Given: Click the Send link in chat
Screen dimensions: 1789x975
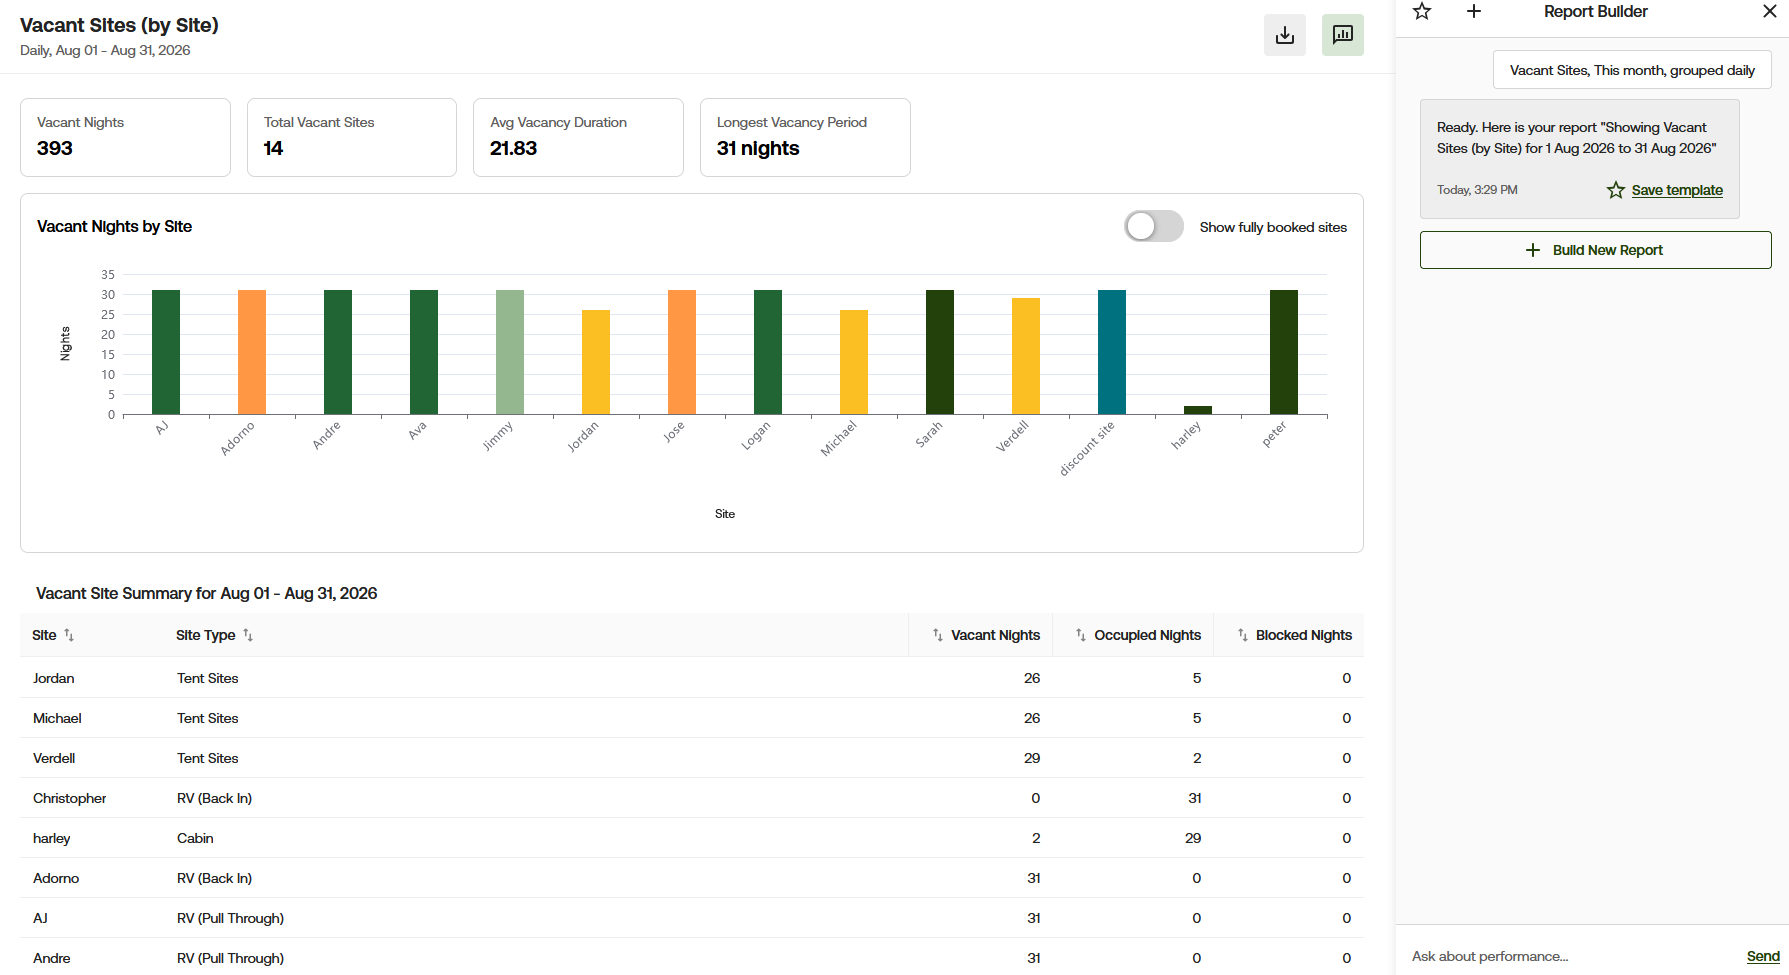Looking at the screenshot, I should (x=1763, y=956).
